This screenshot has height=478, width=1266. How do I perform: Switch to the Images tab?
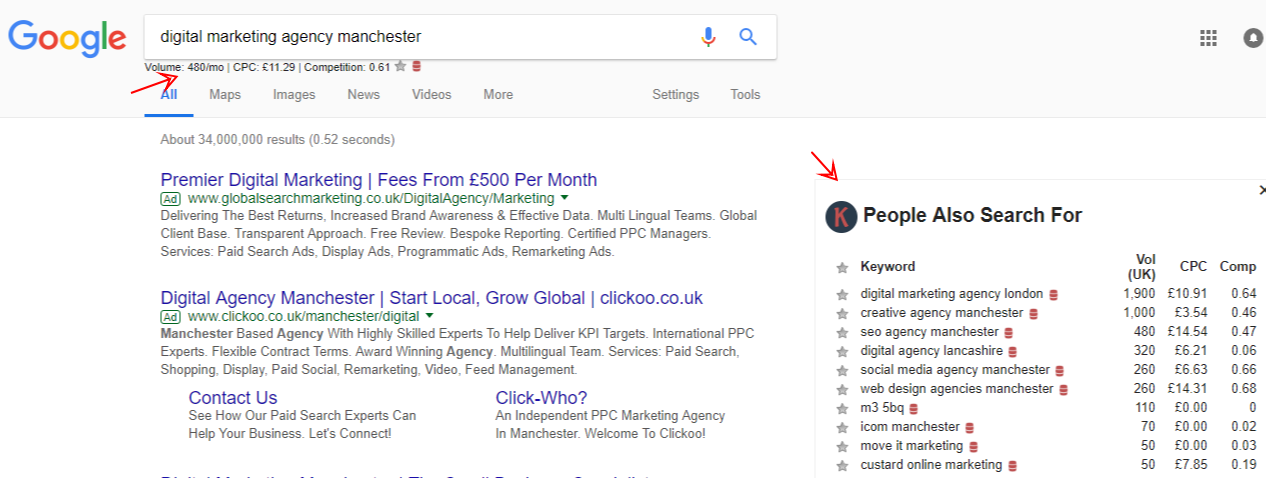pyautogui.click(x=294, y=95)
